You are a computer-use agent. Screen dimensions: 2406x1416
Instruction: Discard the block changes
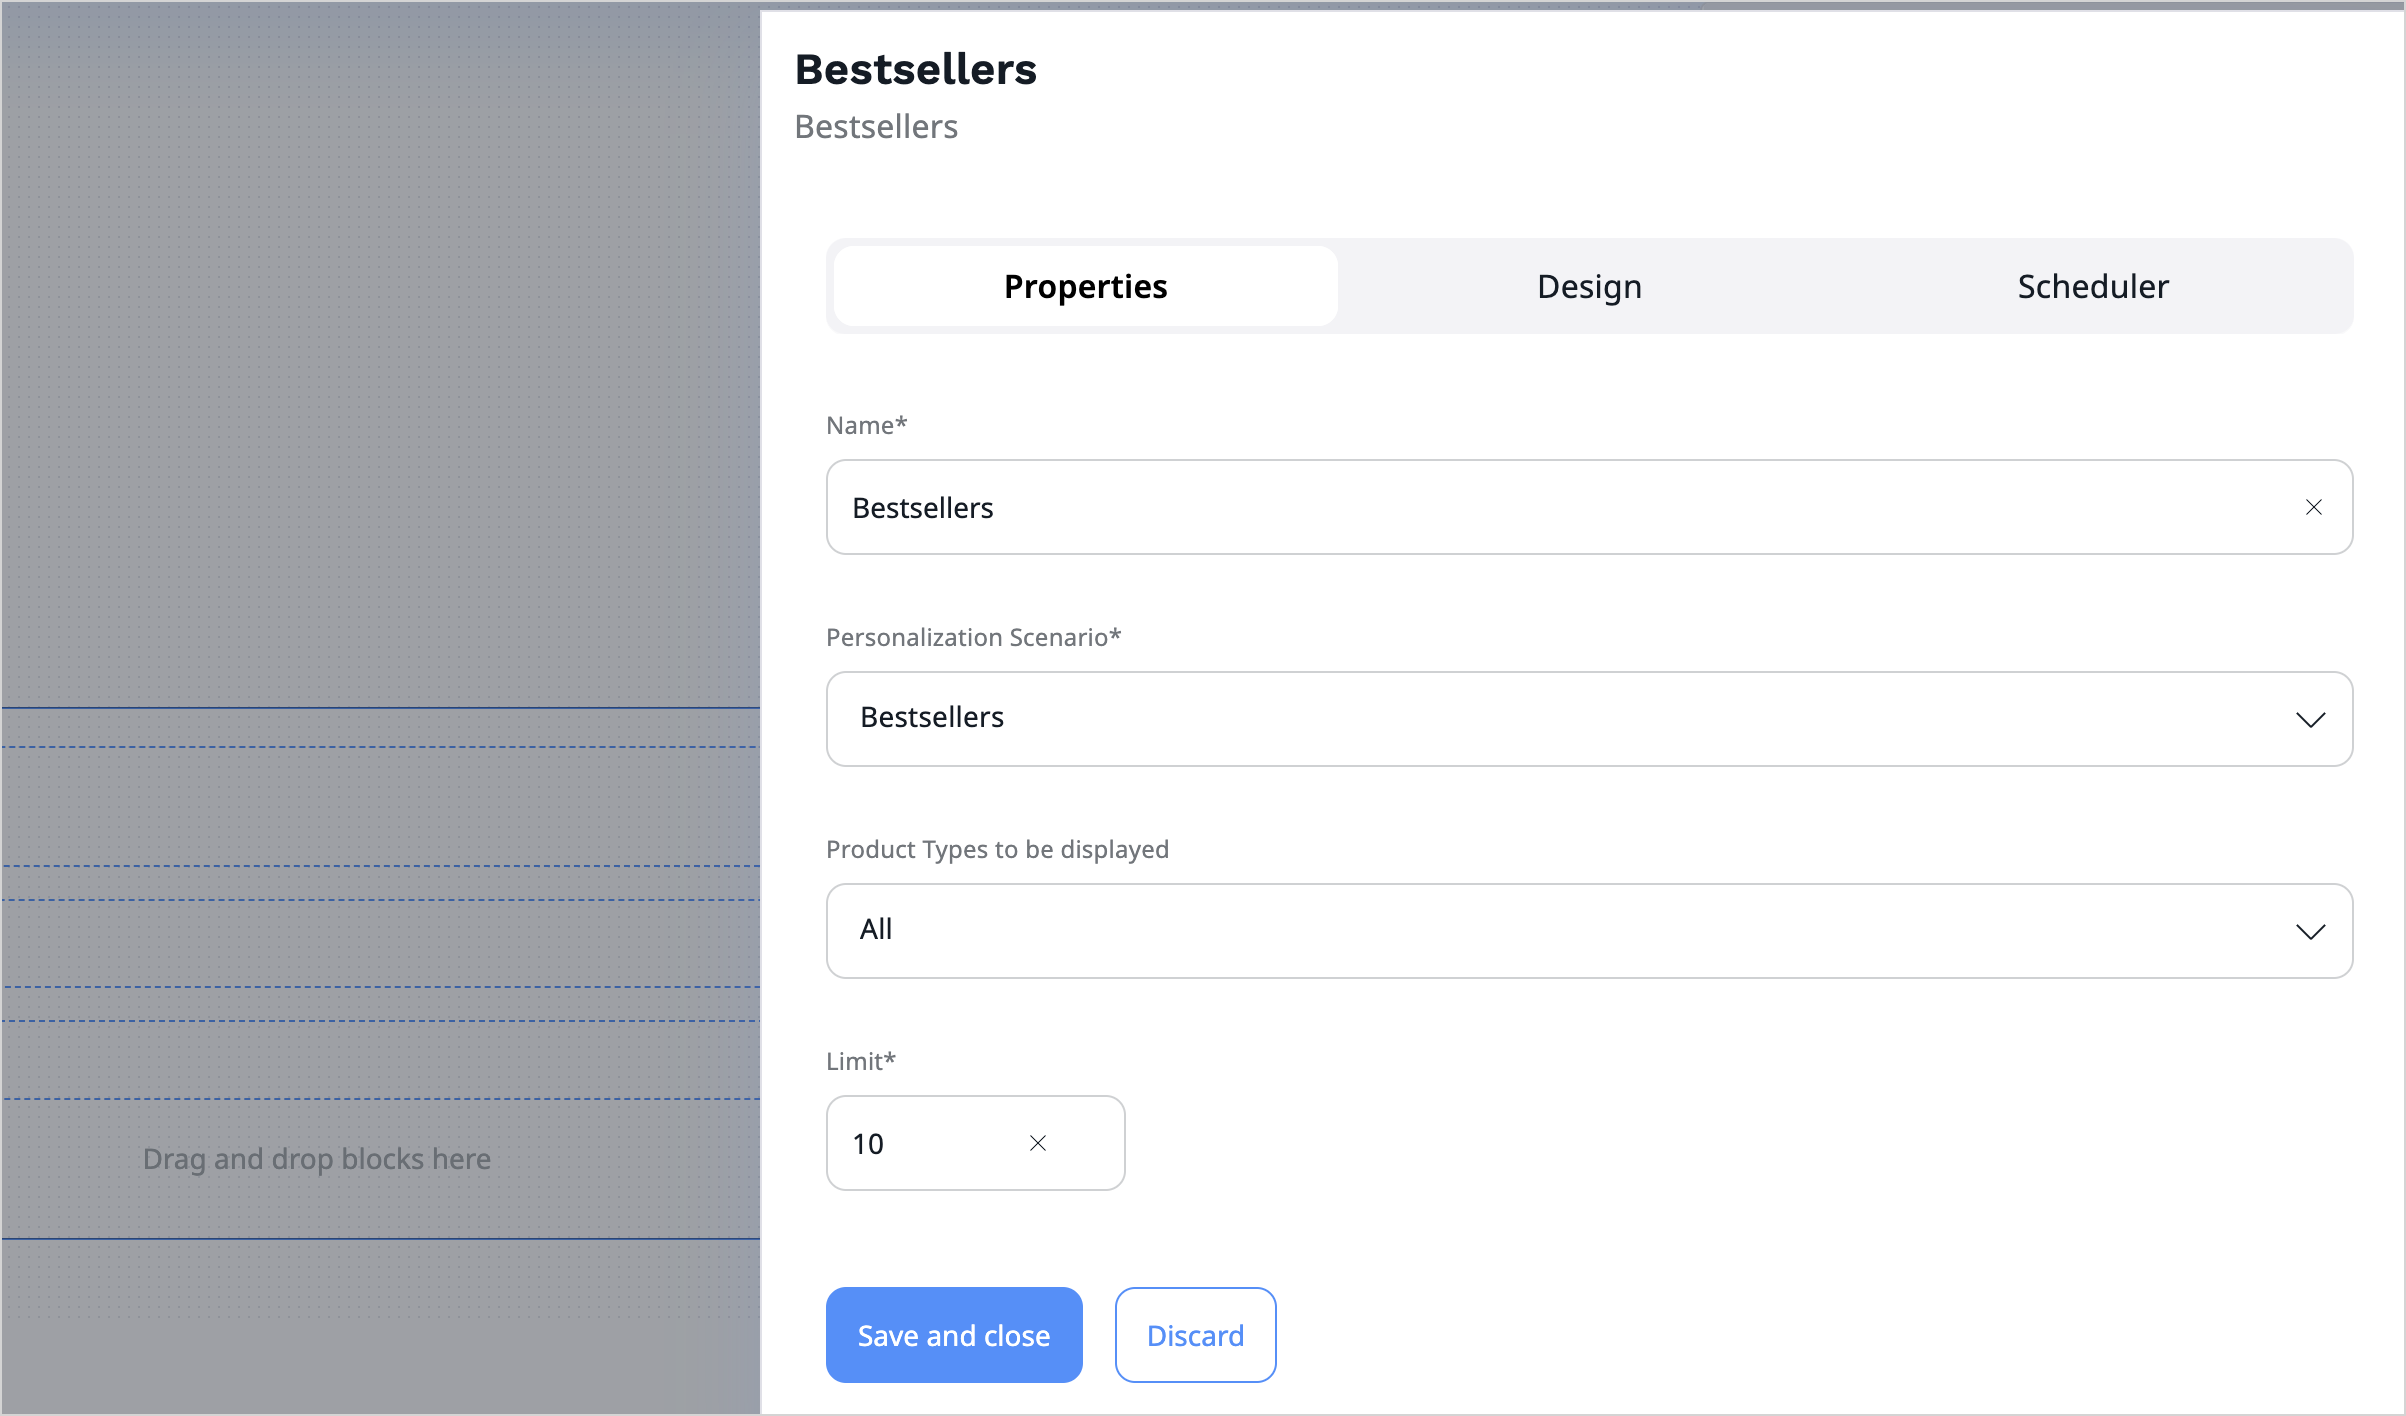point(1195,1334)
